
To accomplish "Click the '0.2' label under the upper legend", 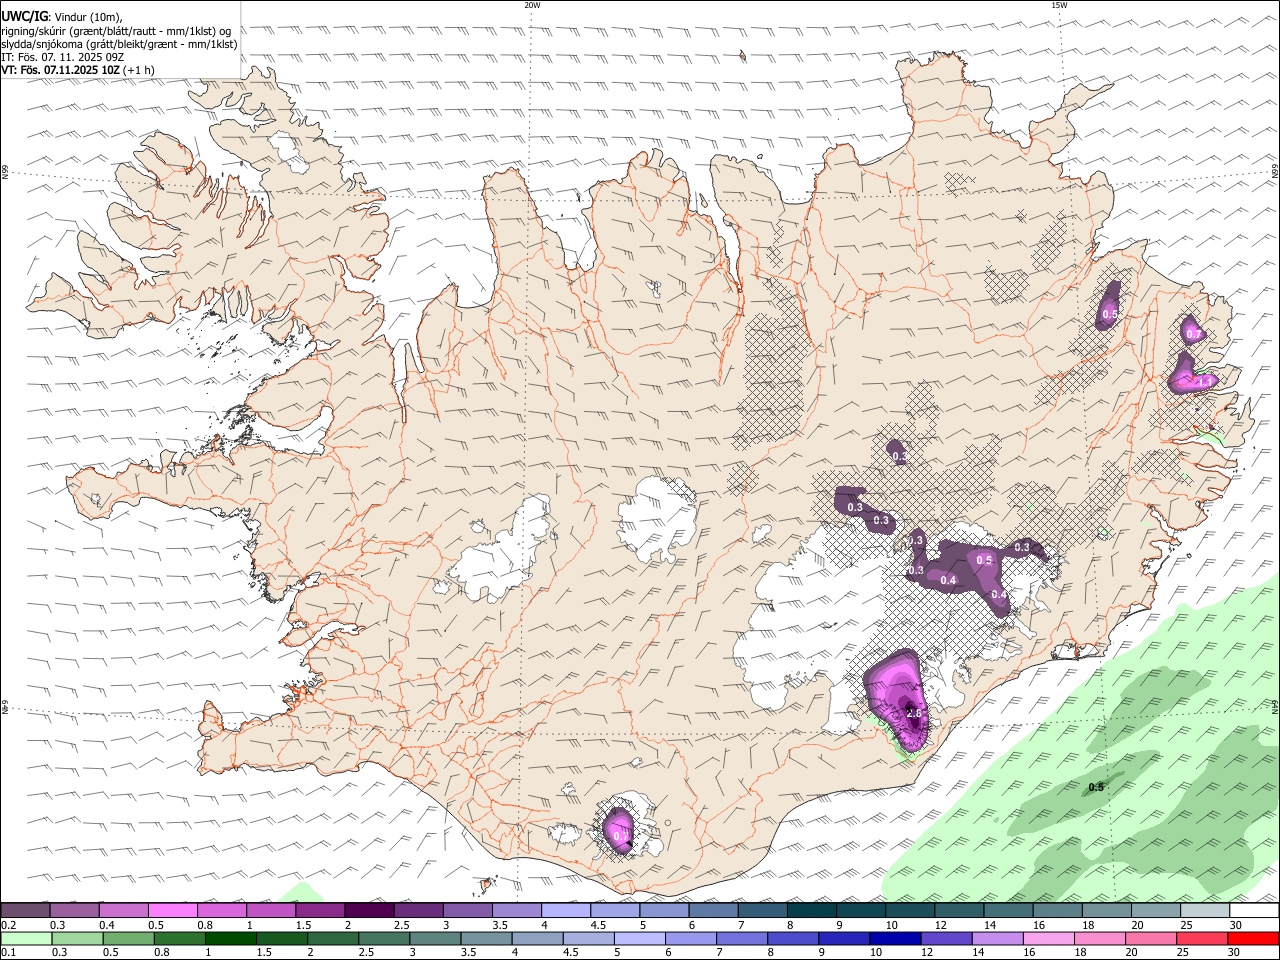I will coord(9,925).
